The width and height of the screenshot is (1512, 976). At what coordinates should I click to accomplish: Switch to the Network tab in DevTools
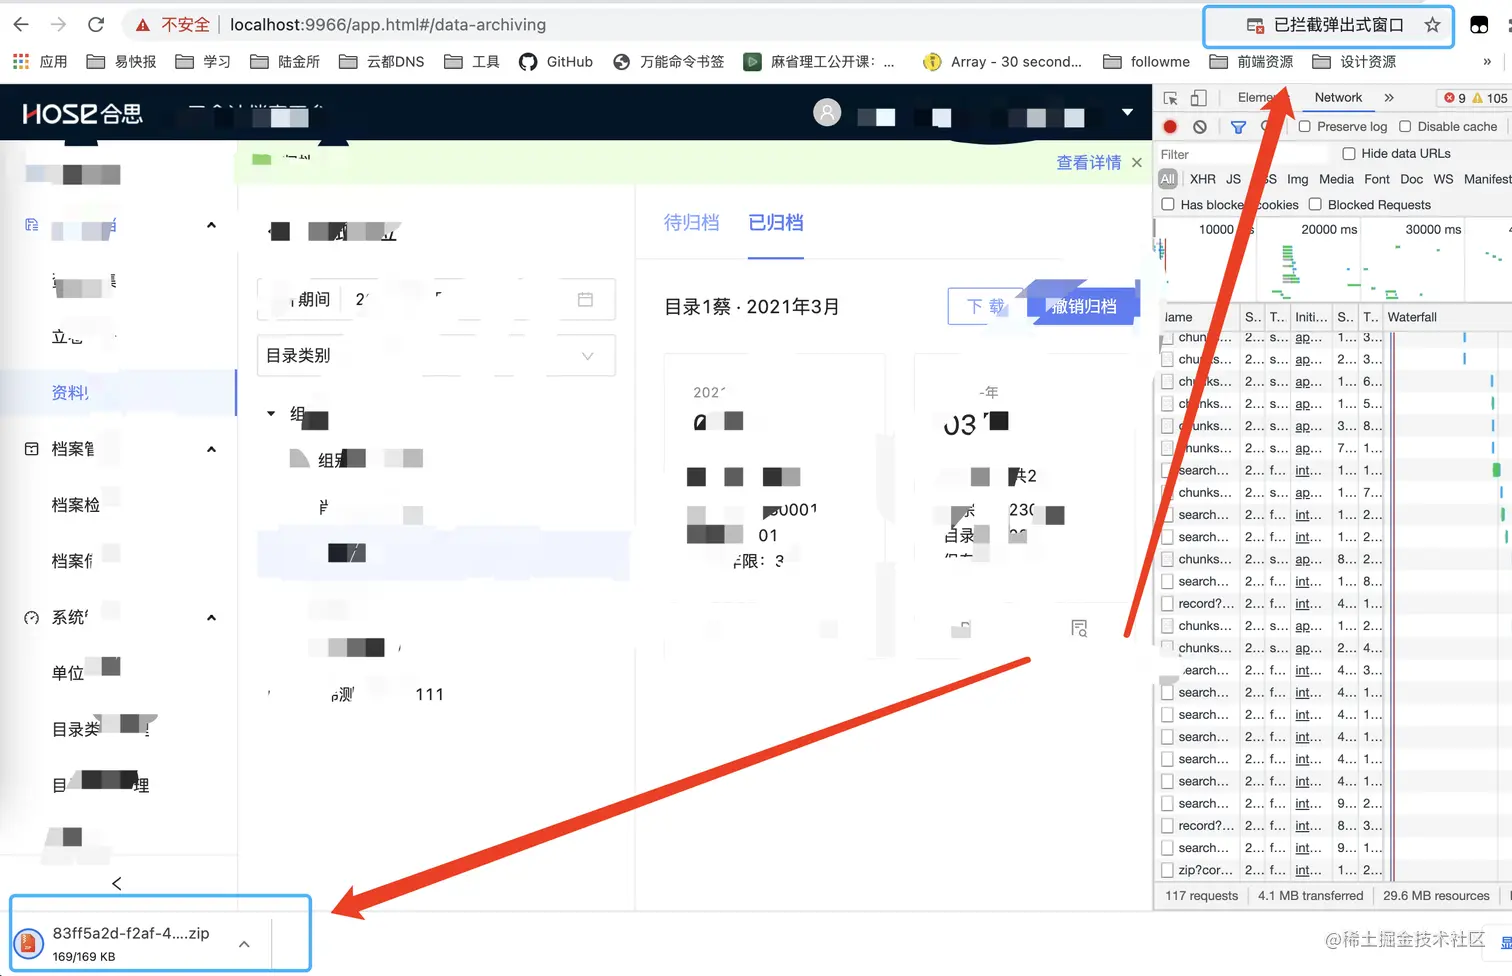click(x=1338, y=97)
